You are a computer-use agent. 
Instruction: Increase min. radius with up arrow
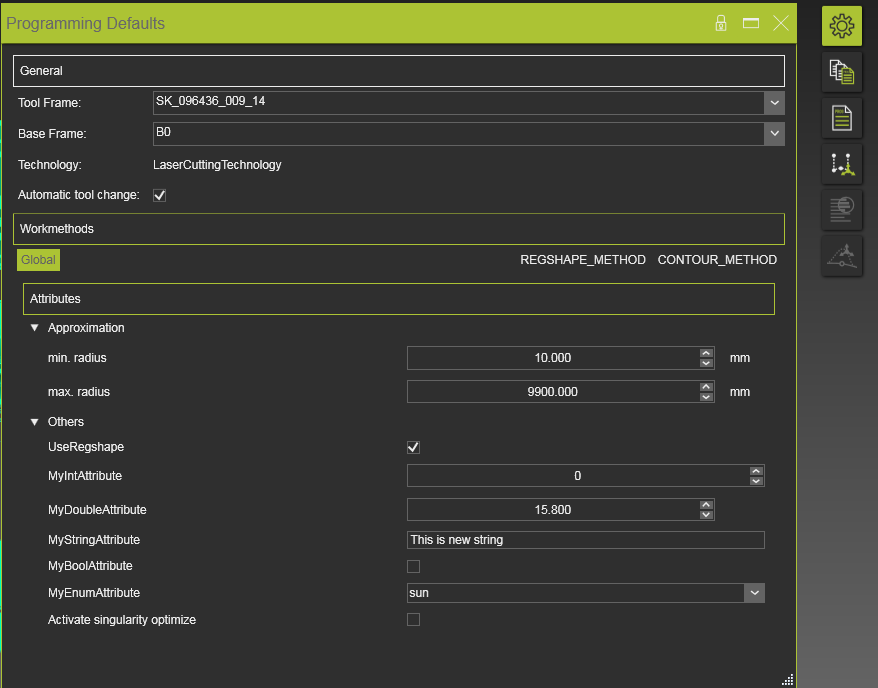coord(706,353)
